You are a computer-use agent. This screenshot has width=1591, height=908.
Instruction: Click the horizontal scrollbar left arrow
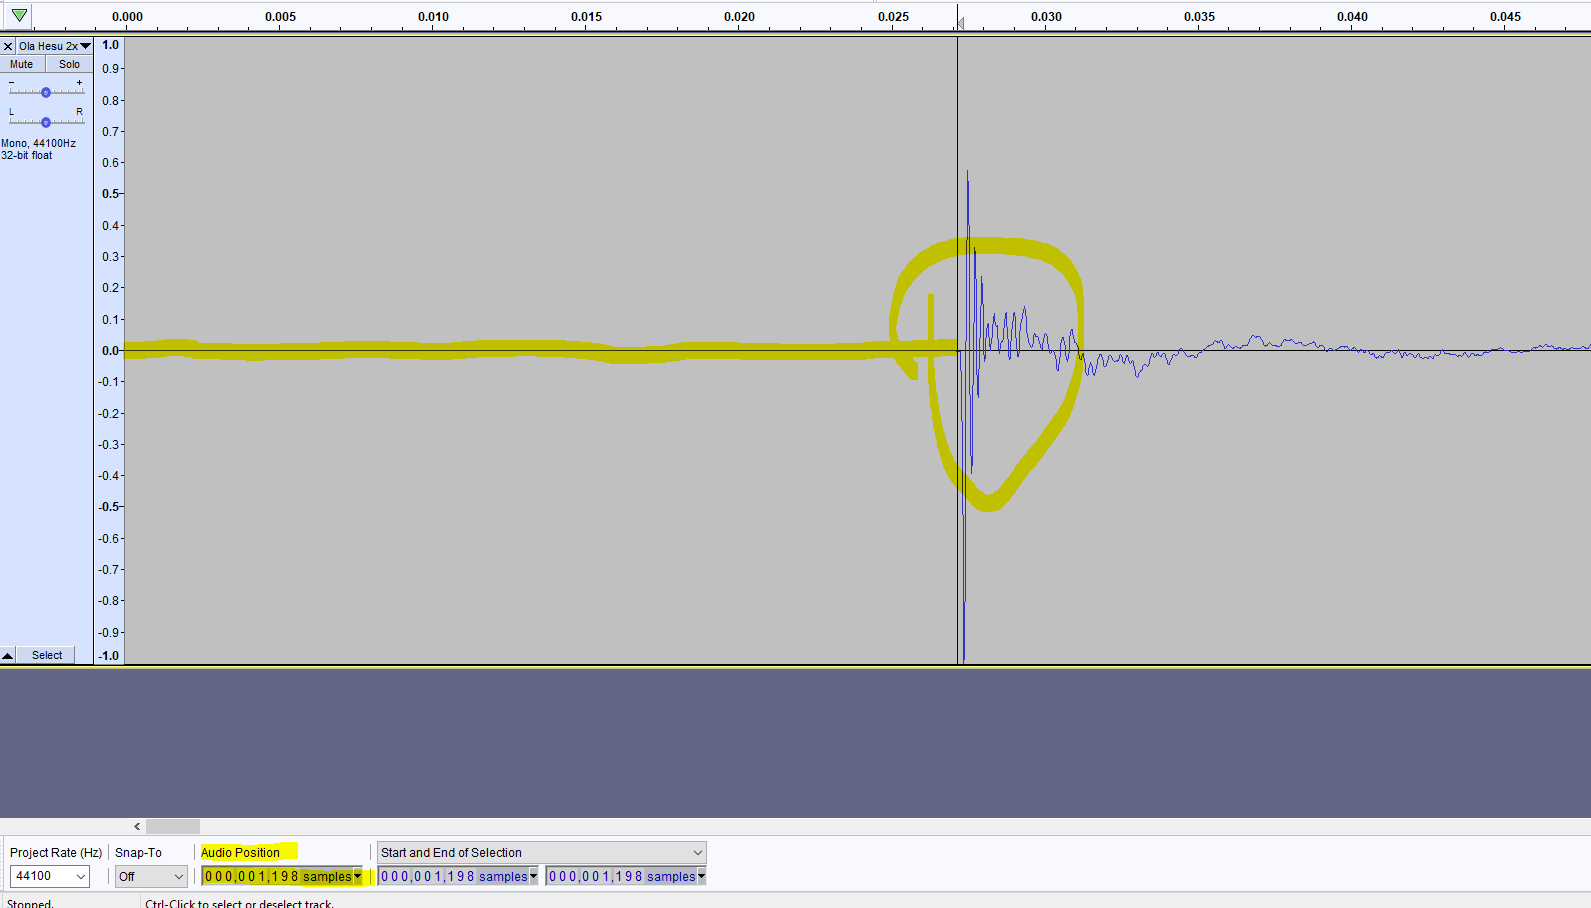click(137, 827)
